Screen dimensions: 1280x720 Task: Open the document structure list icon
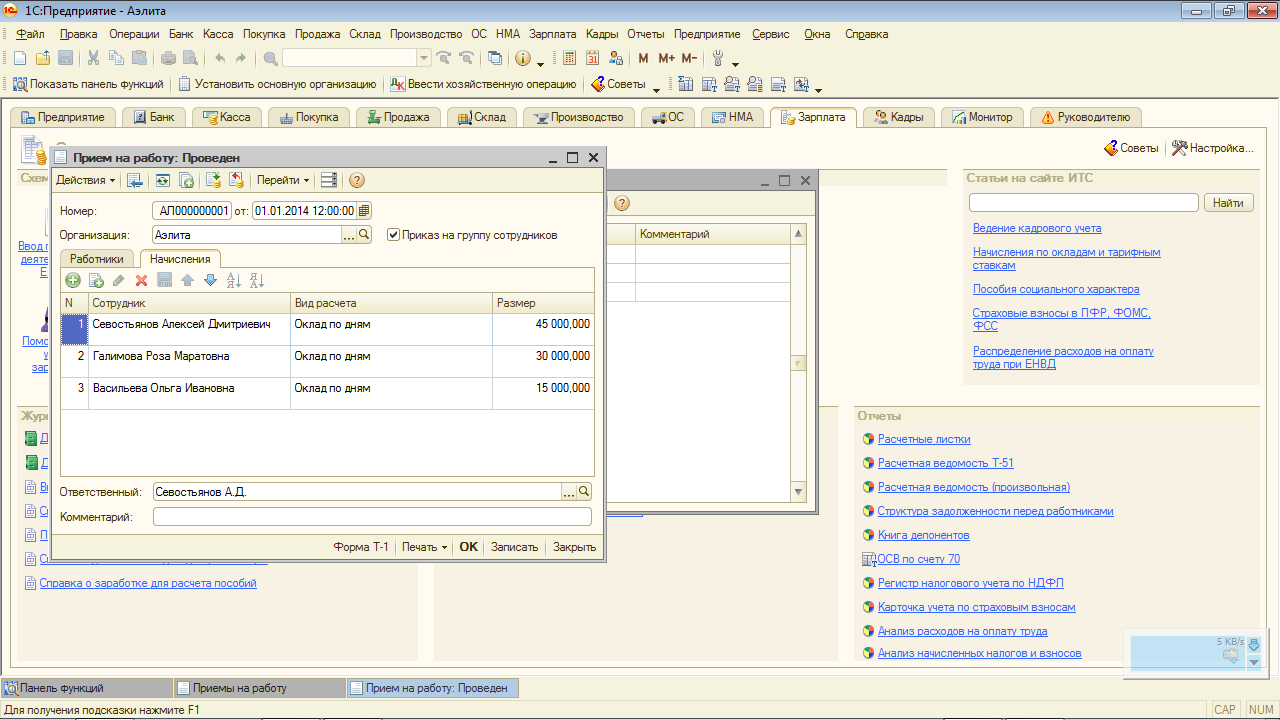329,181
